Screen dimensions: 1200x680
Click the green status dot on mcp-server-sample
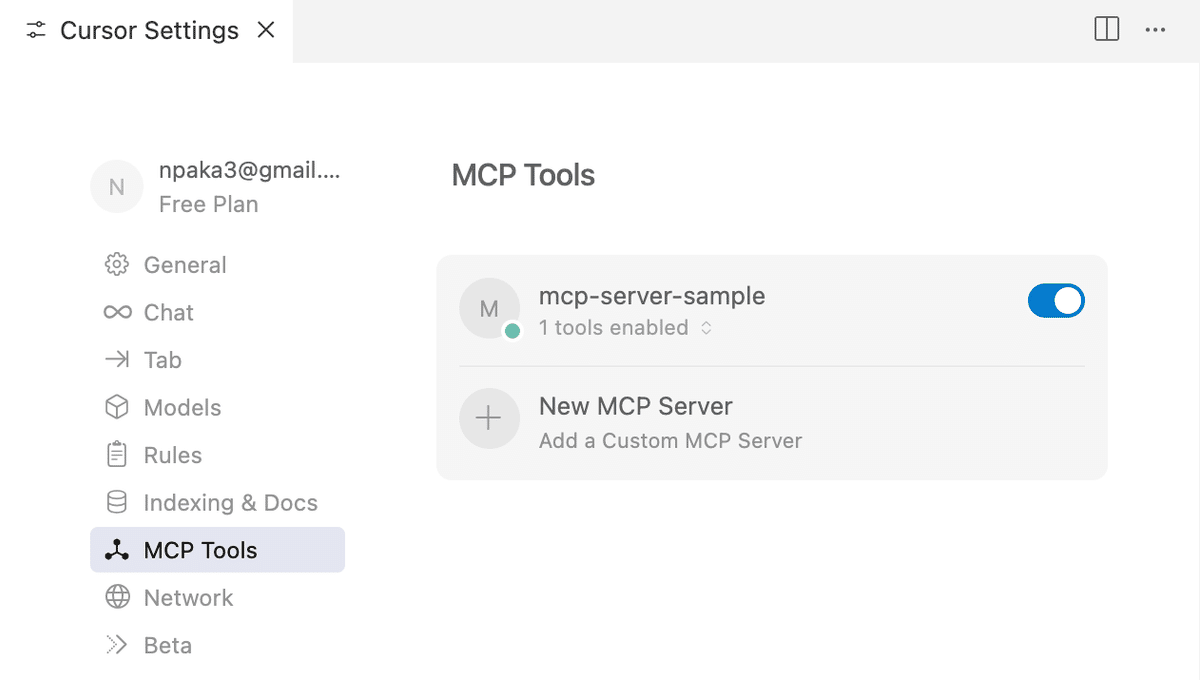[x=514, y=330]
